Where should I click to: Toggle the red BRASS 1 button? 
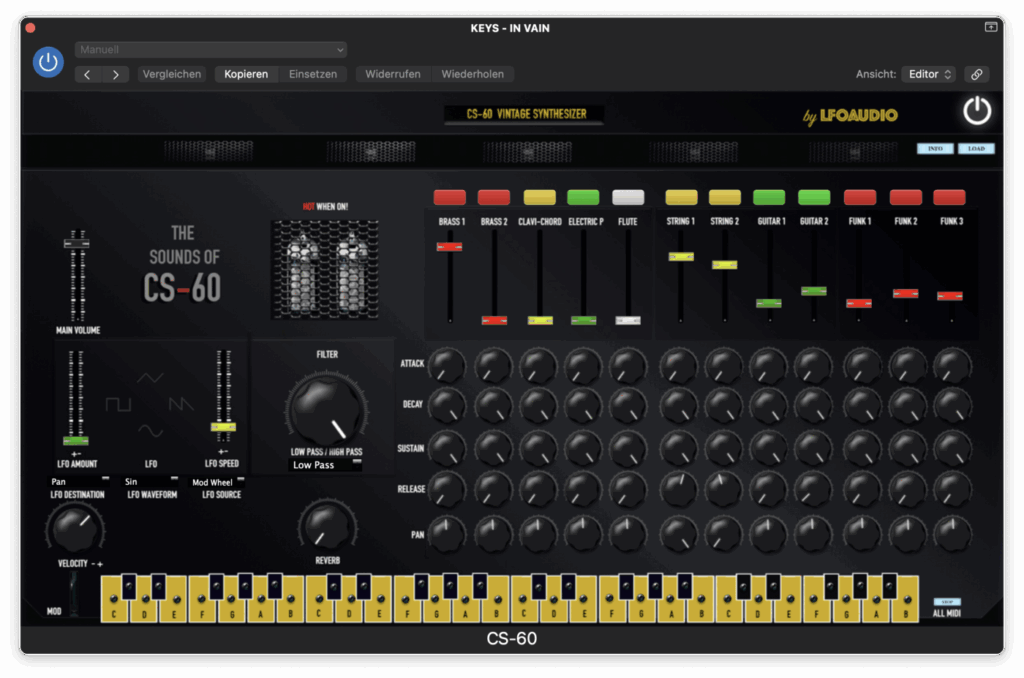pyautogui.click(x=450, y=197)
